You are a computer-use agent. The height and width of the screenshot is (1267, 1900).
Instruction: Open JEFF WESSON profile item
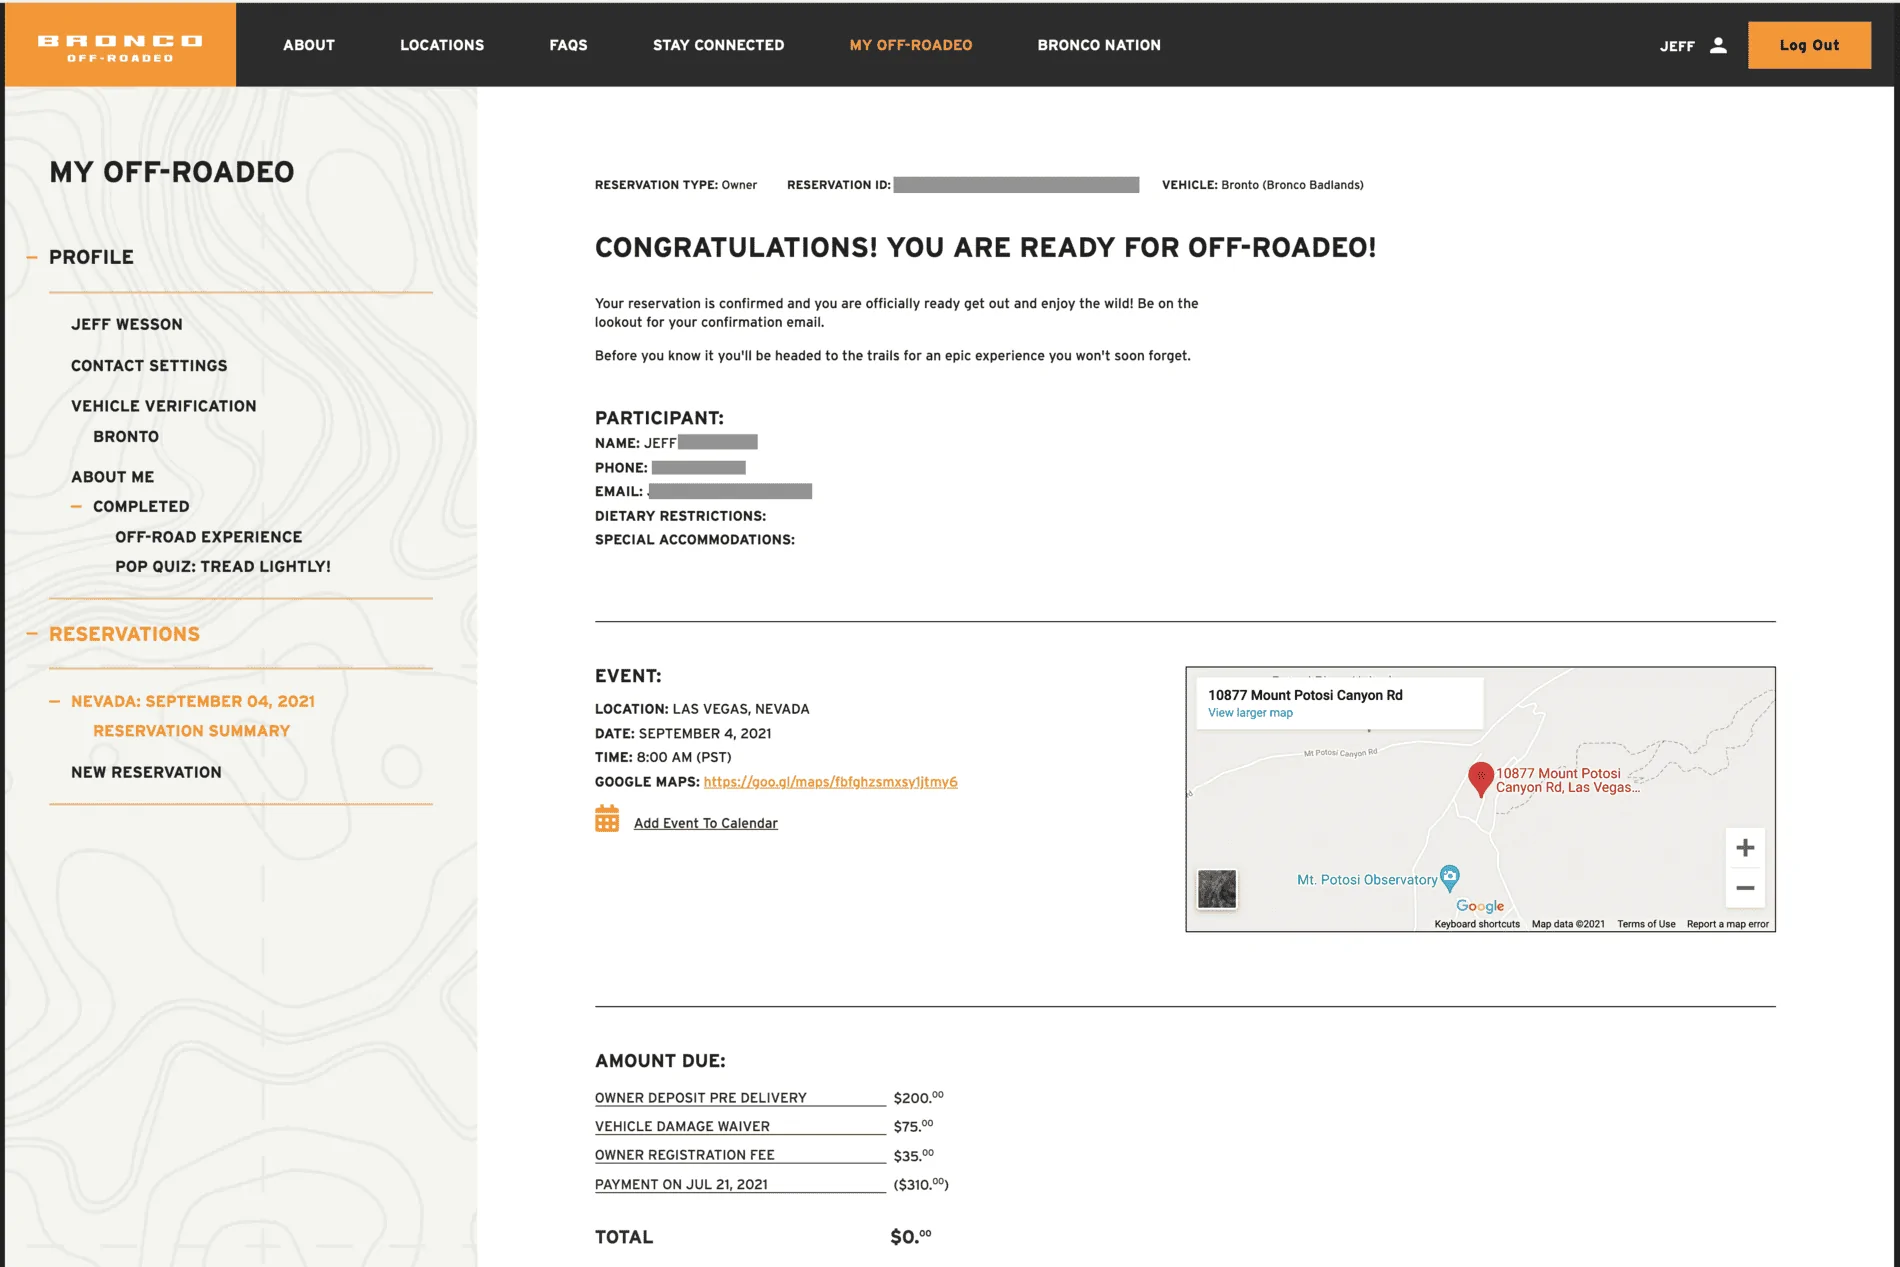[127, 324]
